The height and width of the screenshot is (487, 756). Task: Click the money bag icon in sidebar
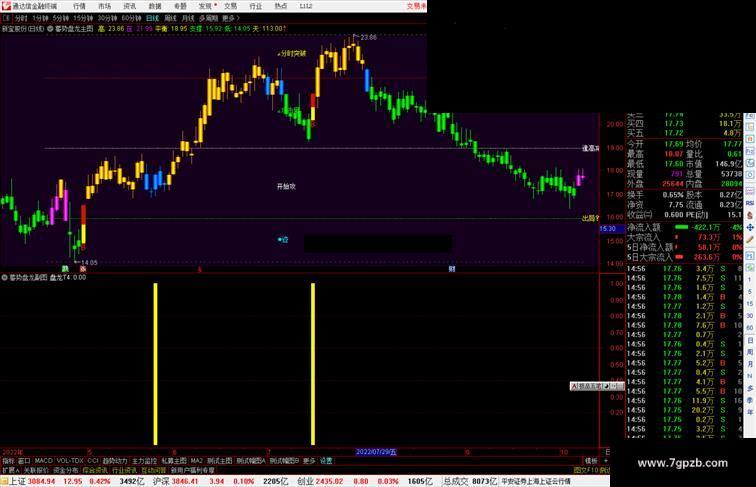point(750,215)
